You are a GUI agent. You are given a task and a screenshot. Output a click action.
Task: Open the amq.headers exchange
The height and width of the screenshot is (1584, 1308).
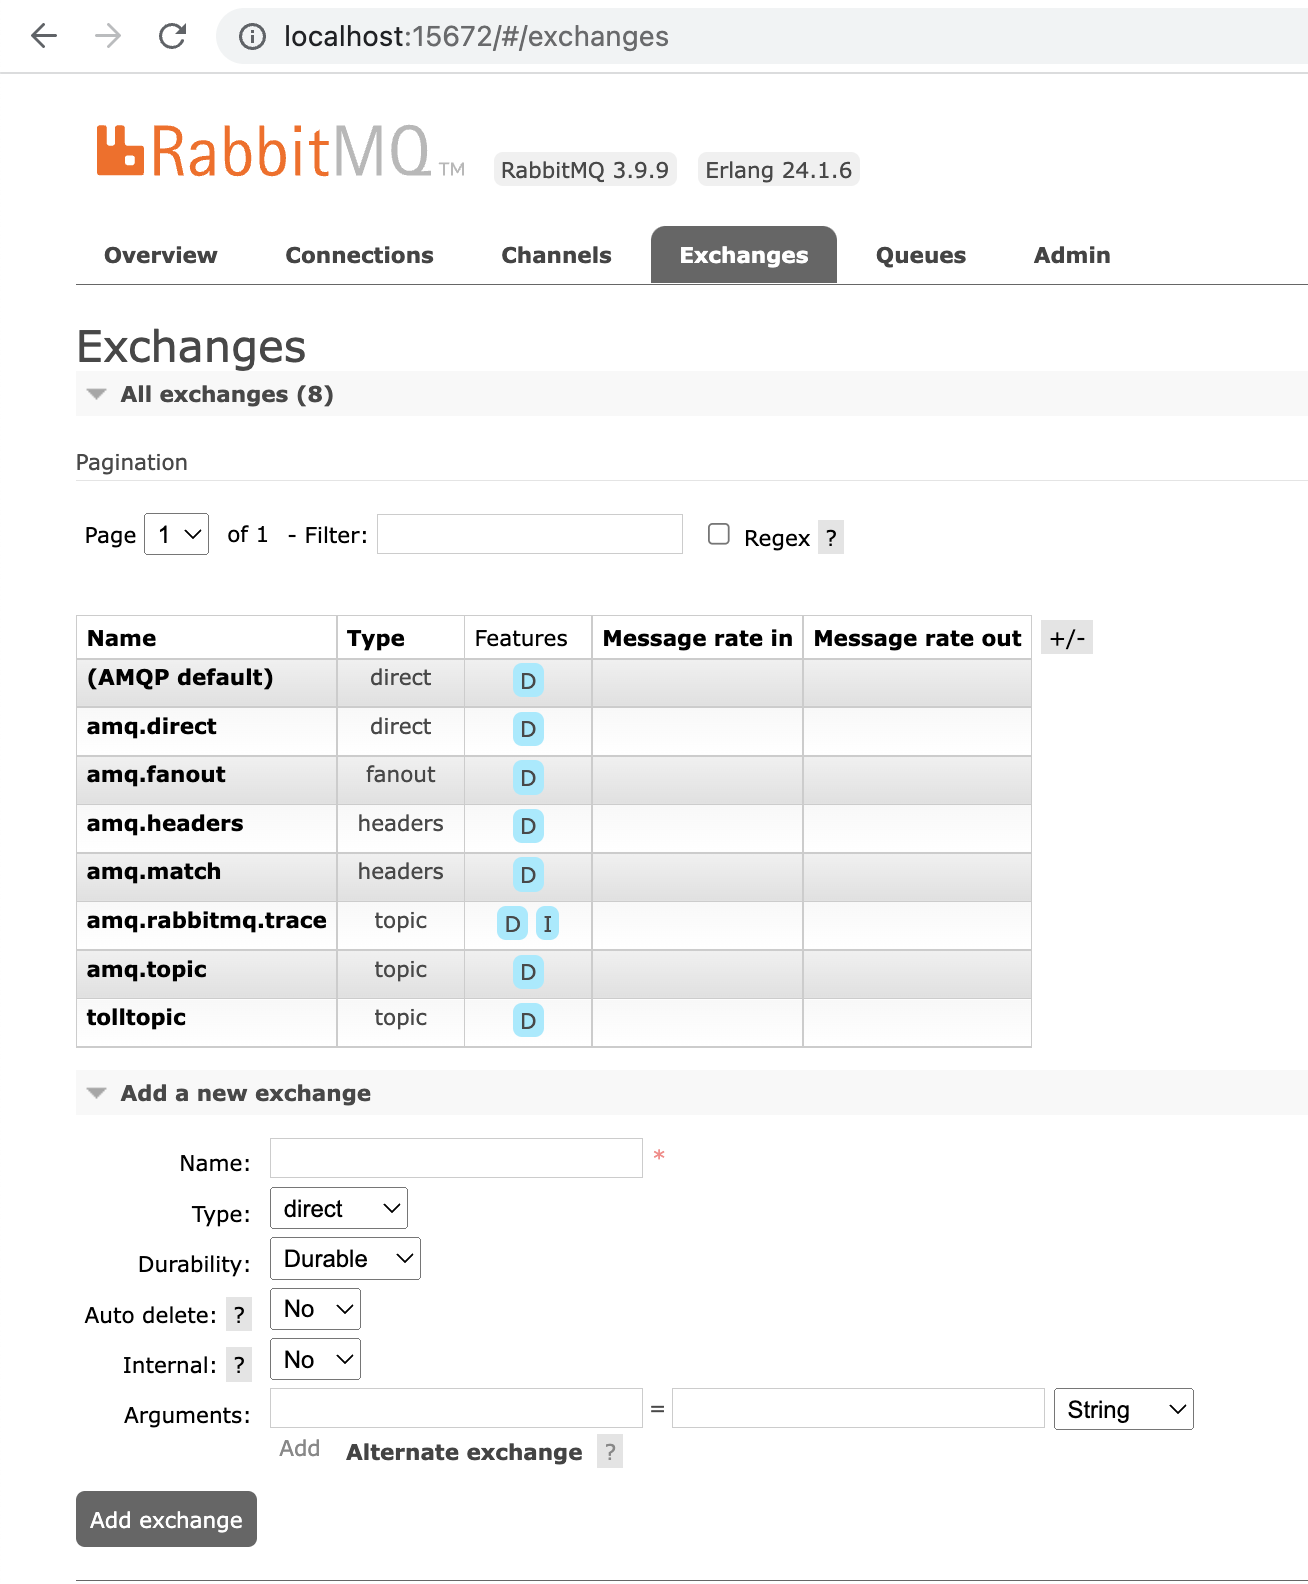[165, 823]
